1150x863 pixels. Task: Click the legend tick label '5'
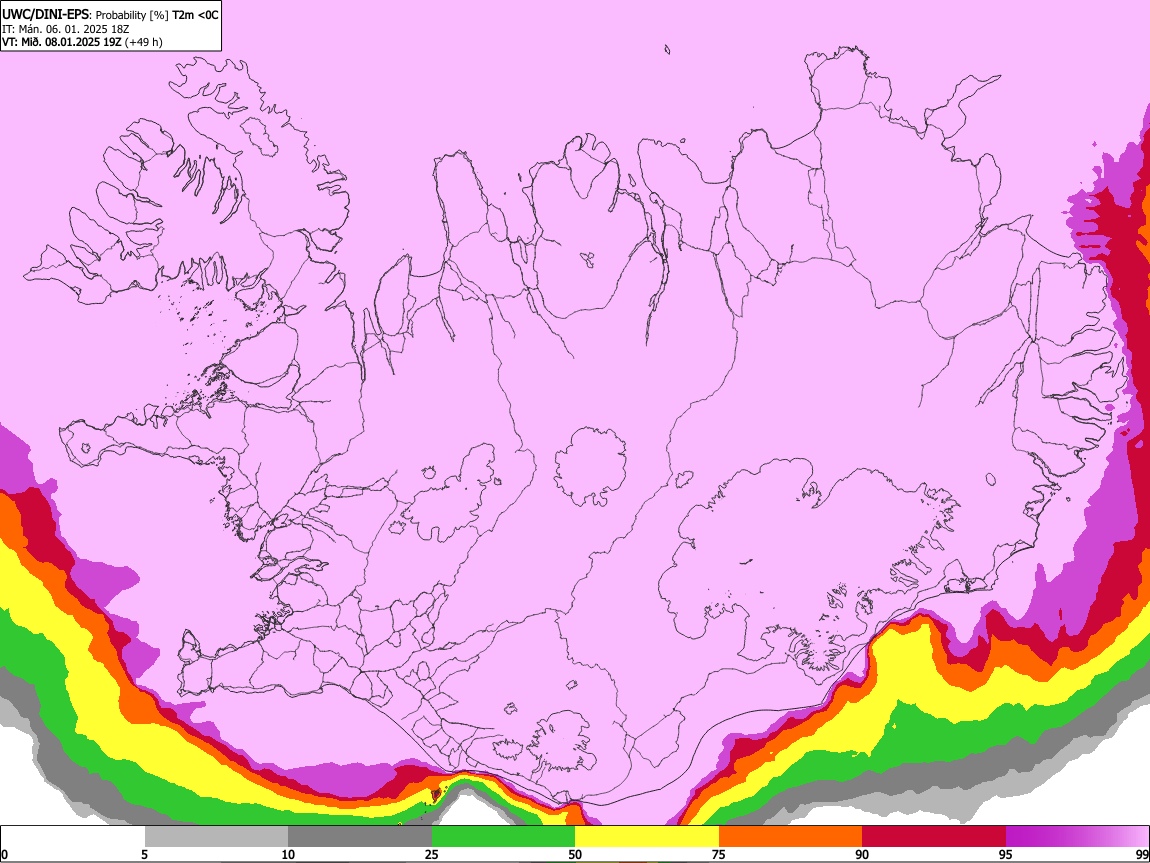pos(144,855)
